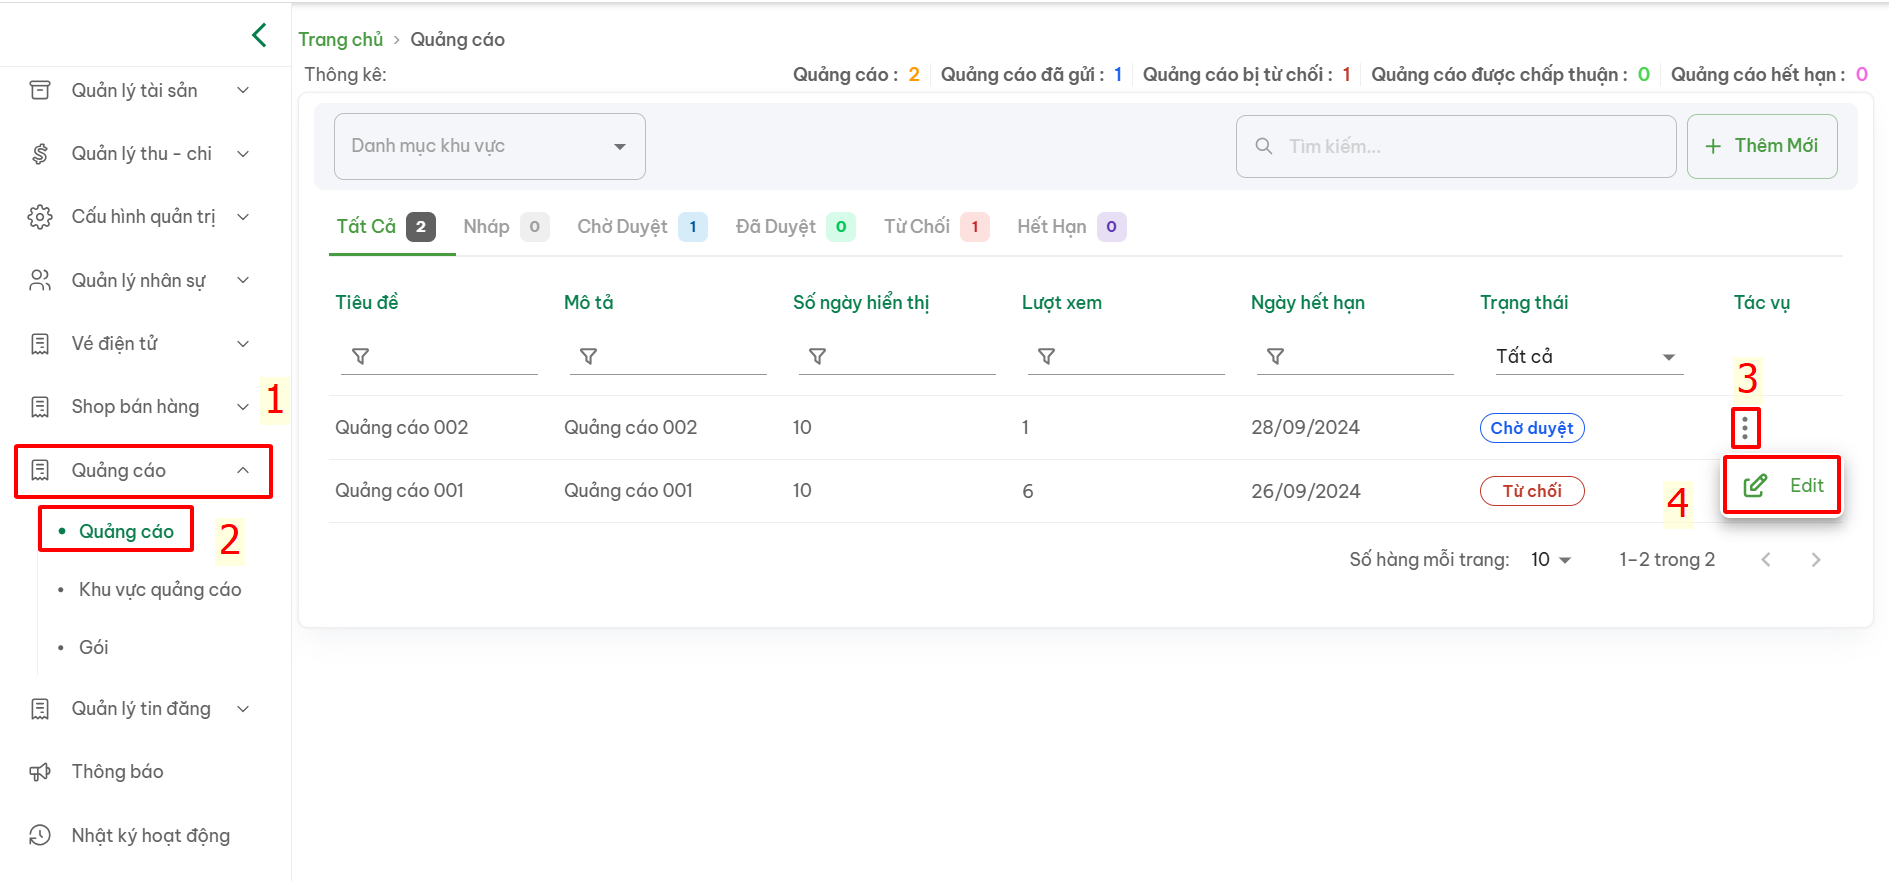Click the Mô tả column filter icon
Image resolution: width=1889 pixels, height=881 pixels.
click(x=589, y=356)
